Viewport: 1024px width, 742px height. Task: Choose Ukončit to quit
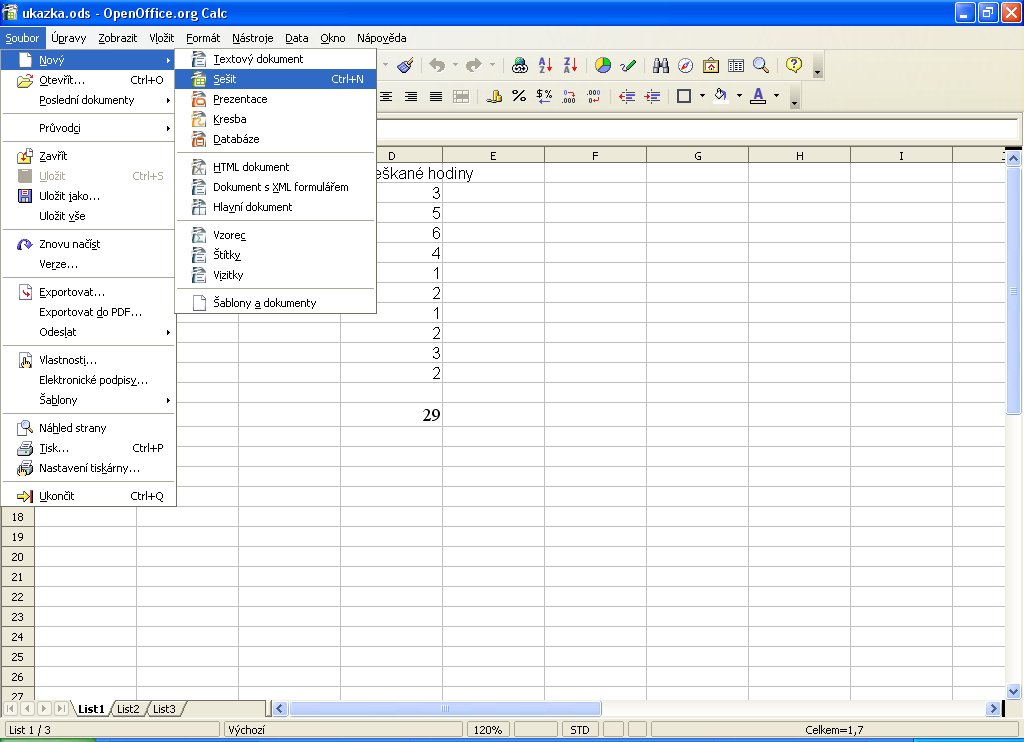(x=88, y=496)
